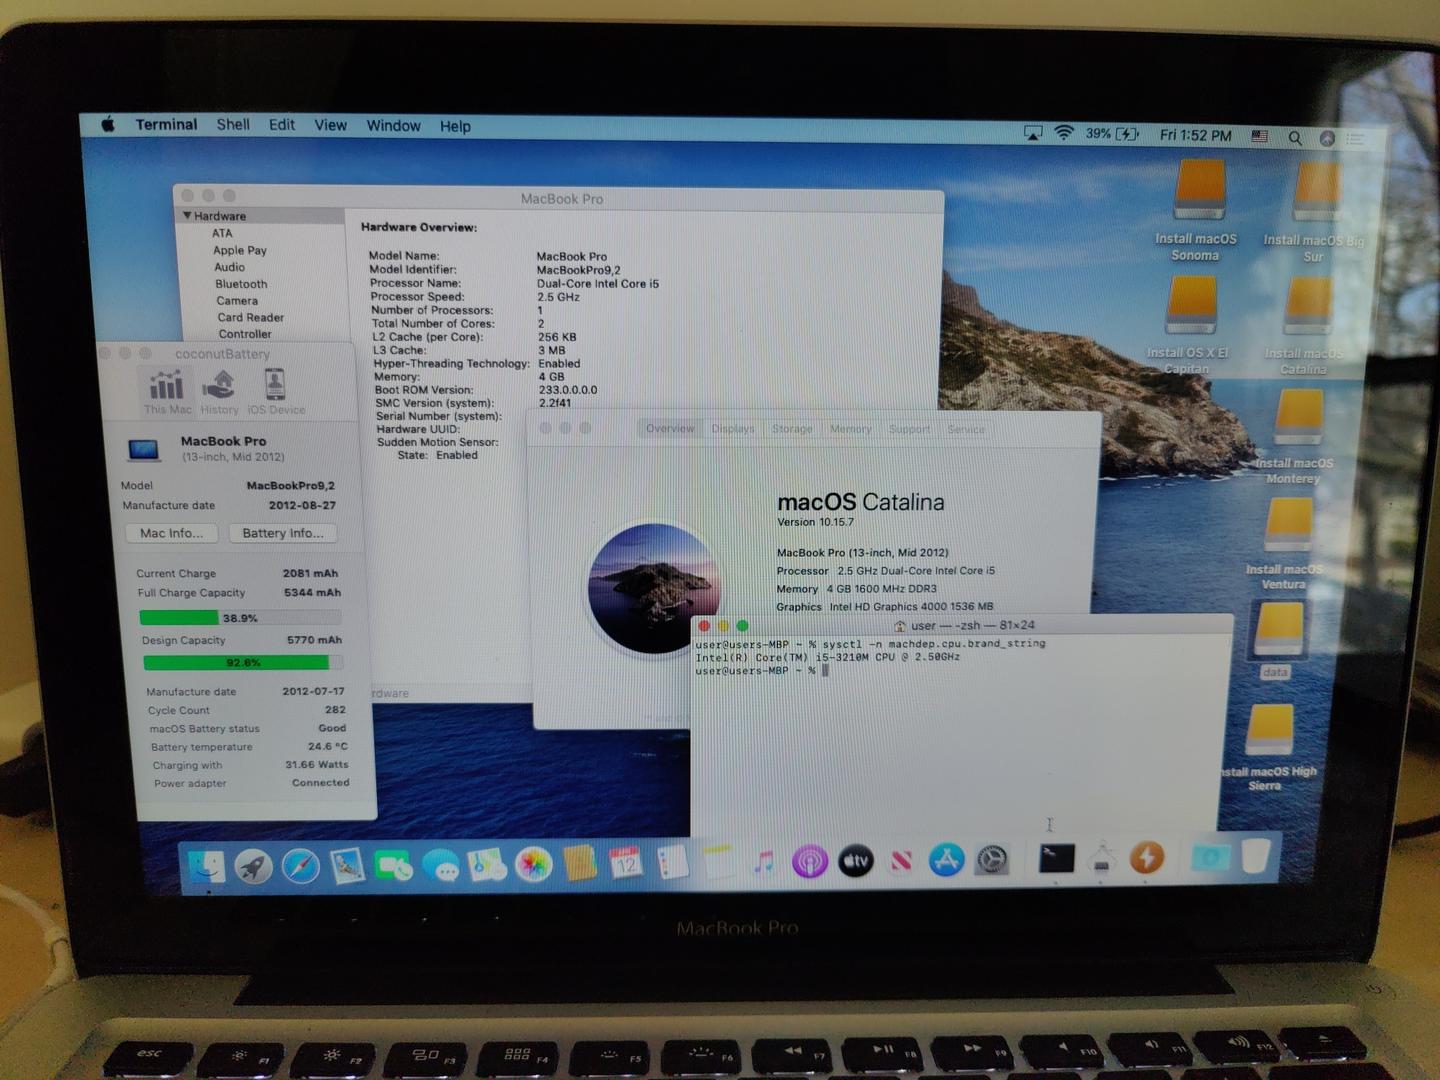Open the Wi-Fi status menu
The width and height of the screenshot is (1440, 1080).
[x=1064, y=133]
